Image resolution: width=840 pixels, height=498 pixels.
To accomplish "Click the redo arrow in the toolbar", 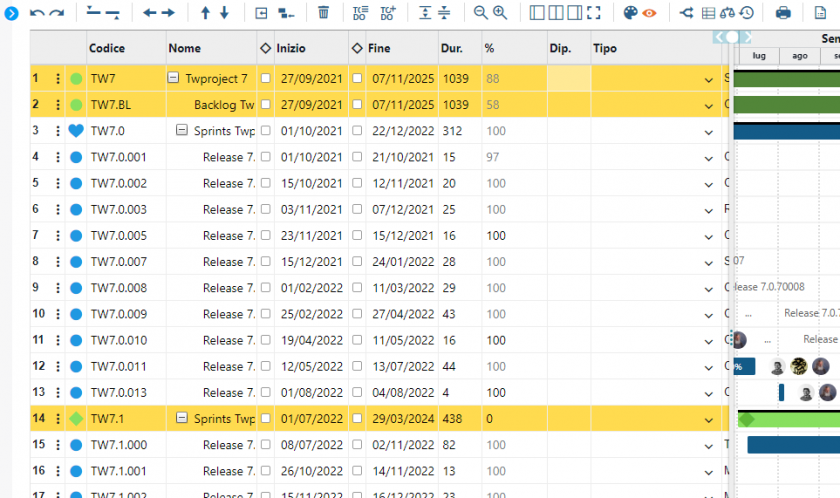I will tap(57, 13).
